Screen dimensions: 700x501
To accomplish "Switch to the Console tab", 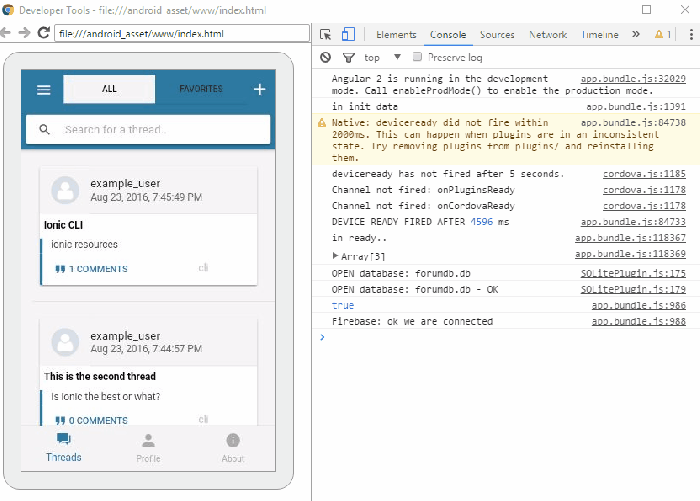I will (x=448, y=34).
